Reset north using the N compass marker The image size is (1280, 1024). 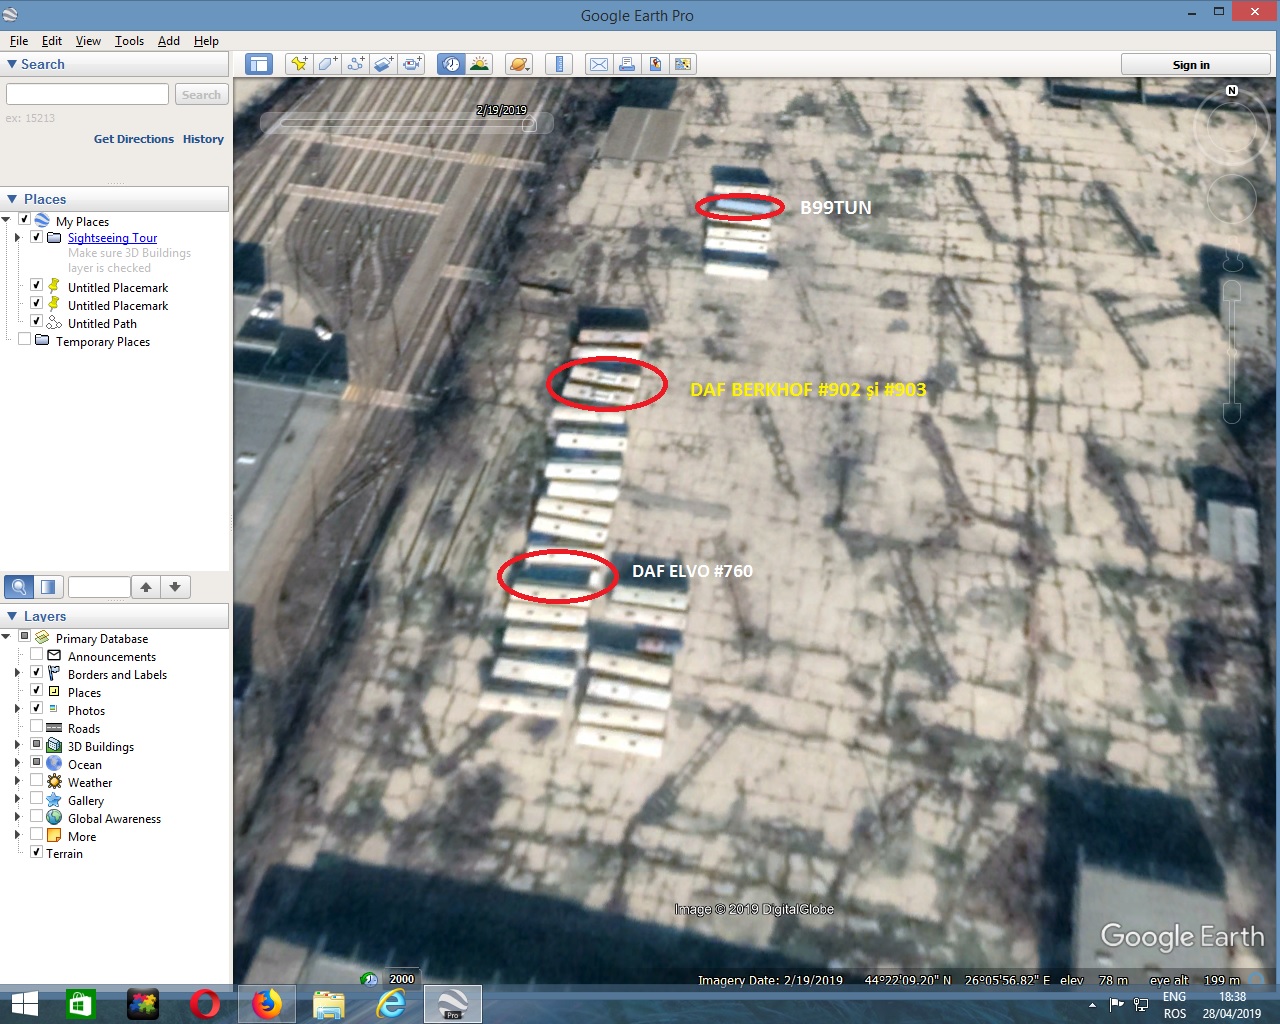coord(1232,91)
